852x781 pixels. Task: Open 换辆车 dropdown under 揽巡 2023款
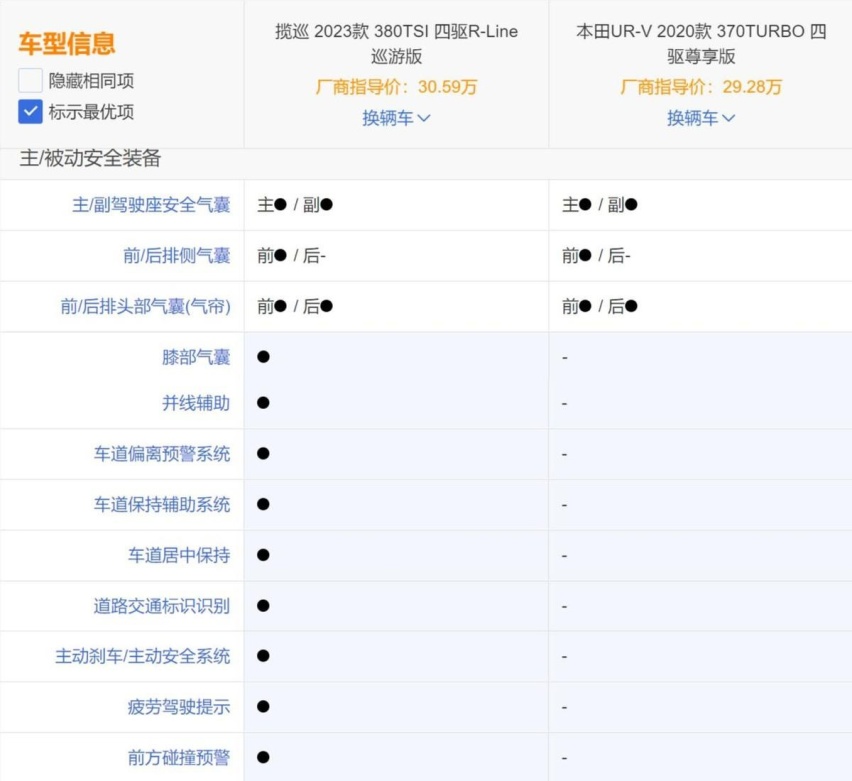[396, 118]
